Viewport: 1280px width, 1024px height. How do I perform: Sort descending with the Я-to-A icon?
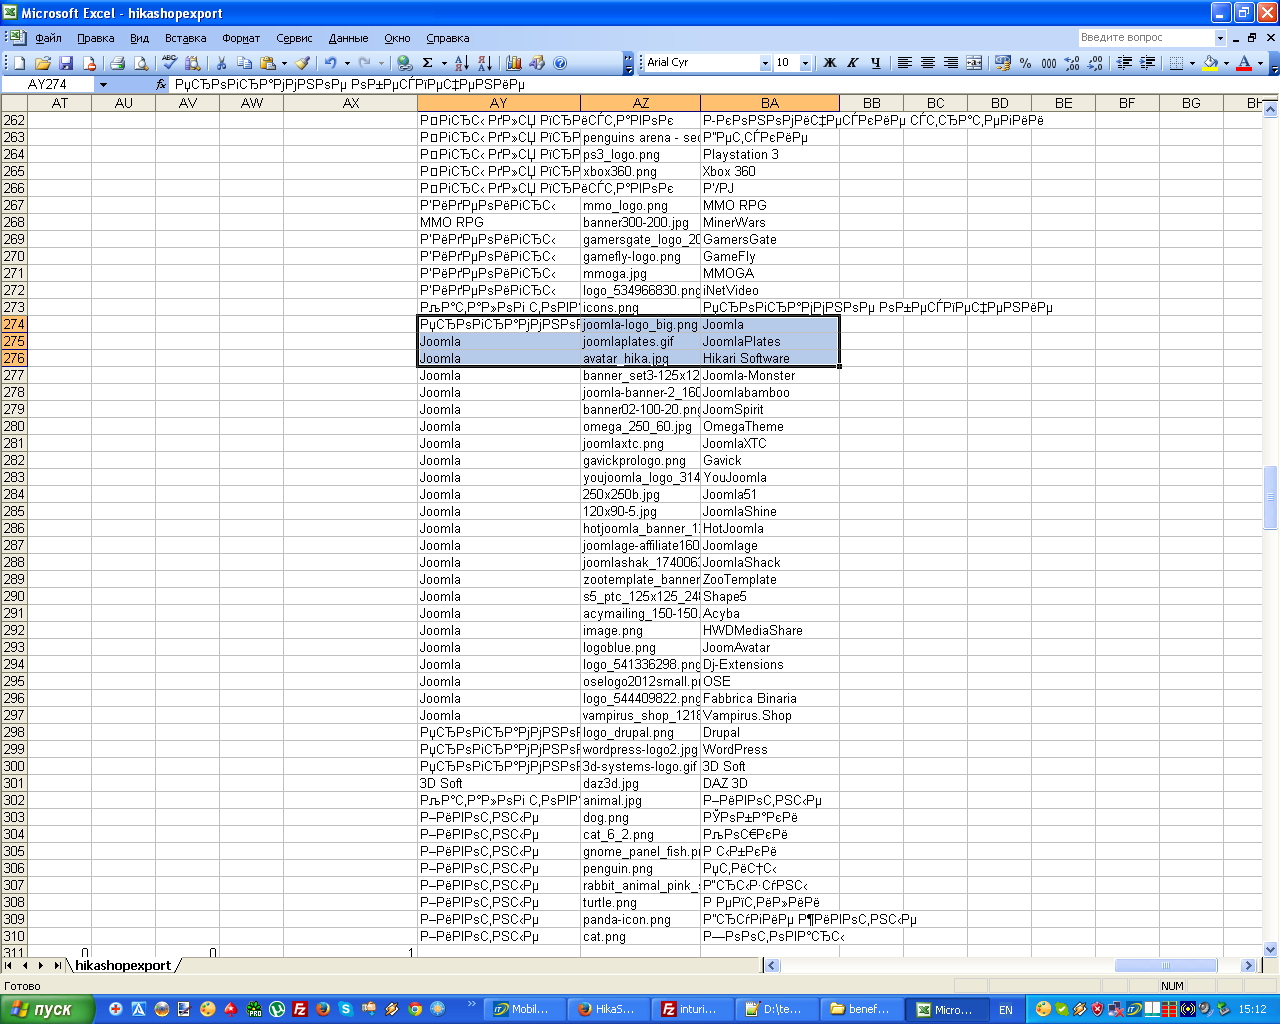pyautogui.click(x=484, y=63)
